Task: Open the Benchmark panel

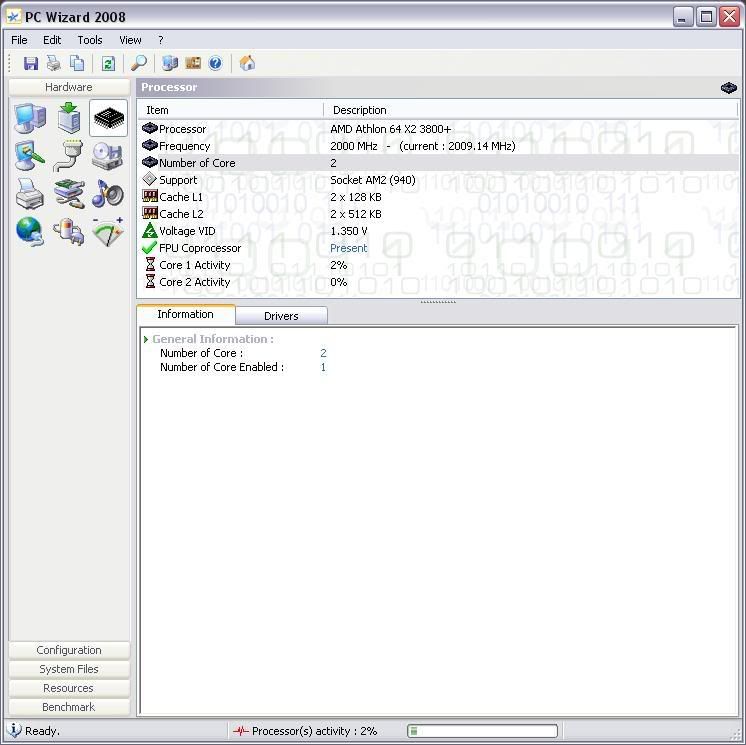Action: [69, 707]
